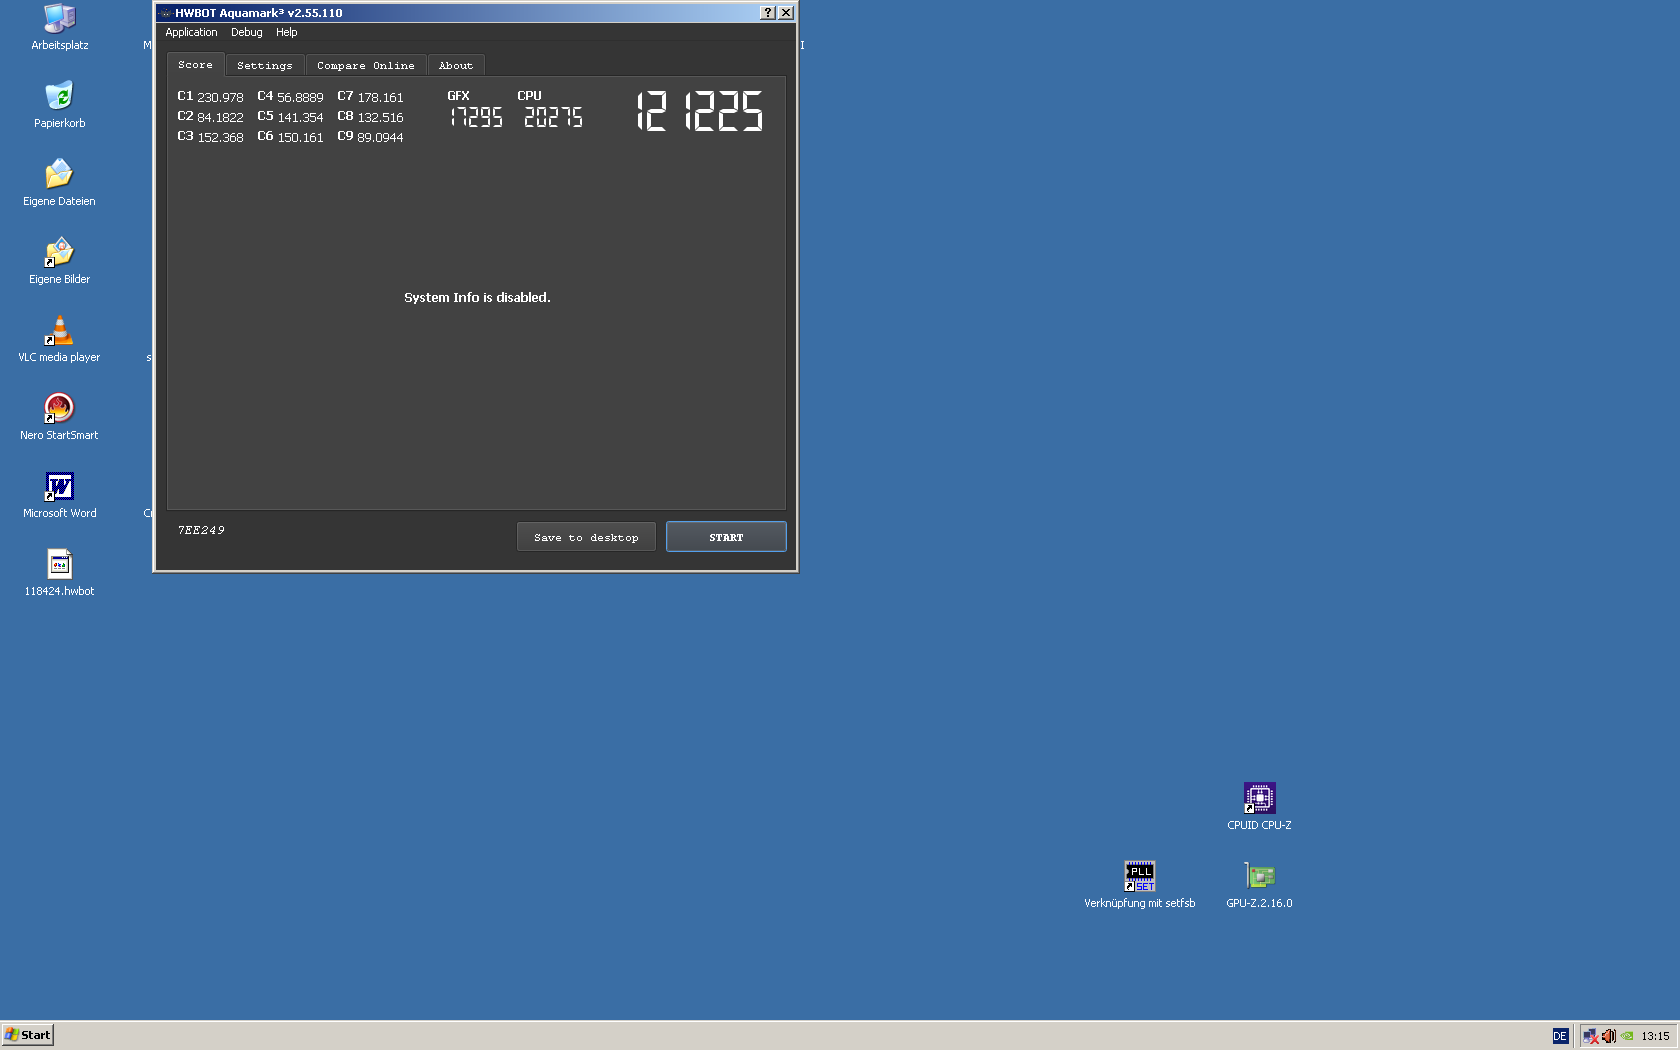Click the DE language indicator in tray
1680x1050 pixels.
(1560, 1036)
